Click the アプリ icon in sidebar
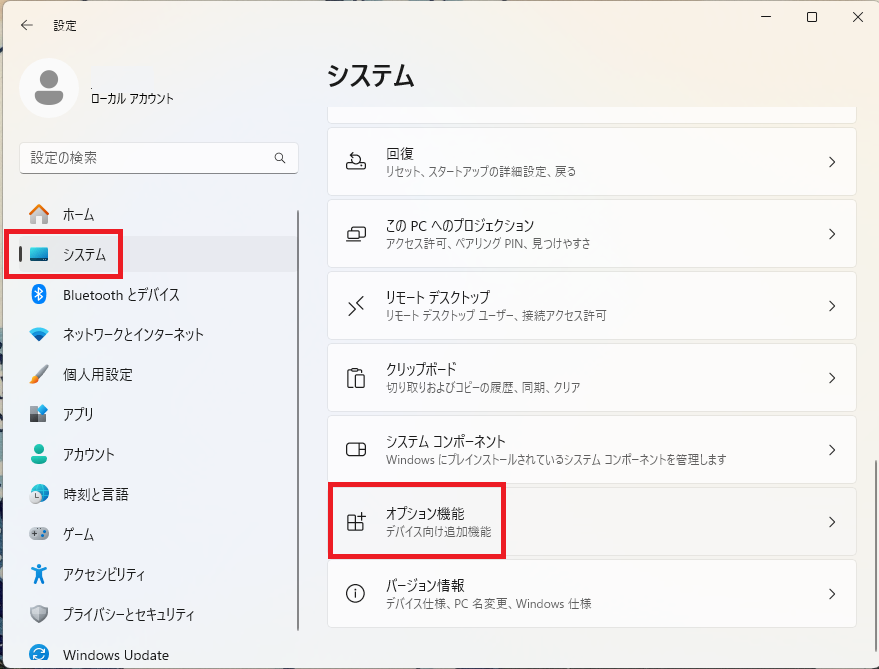The image size is (879, 669). point(39,414)
